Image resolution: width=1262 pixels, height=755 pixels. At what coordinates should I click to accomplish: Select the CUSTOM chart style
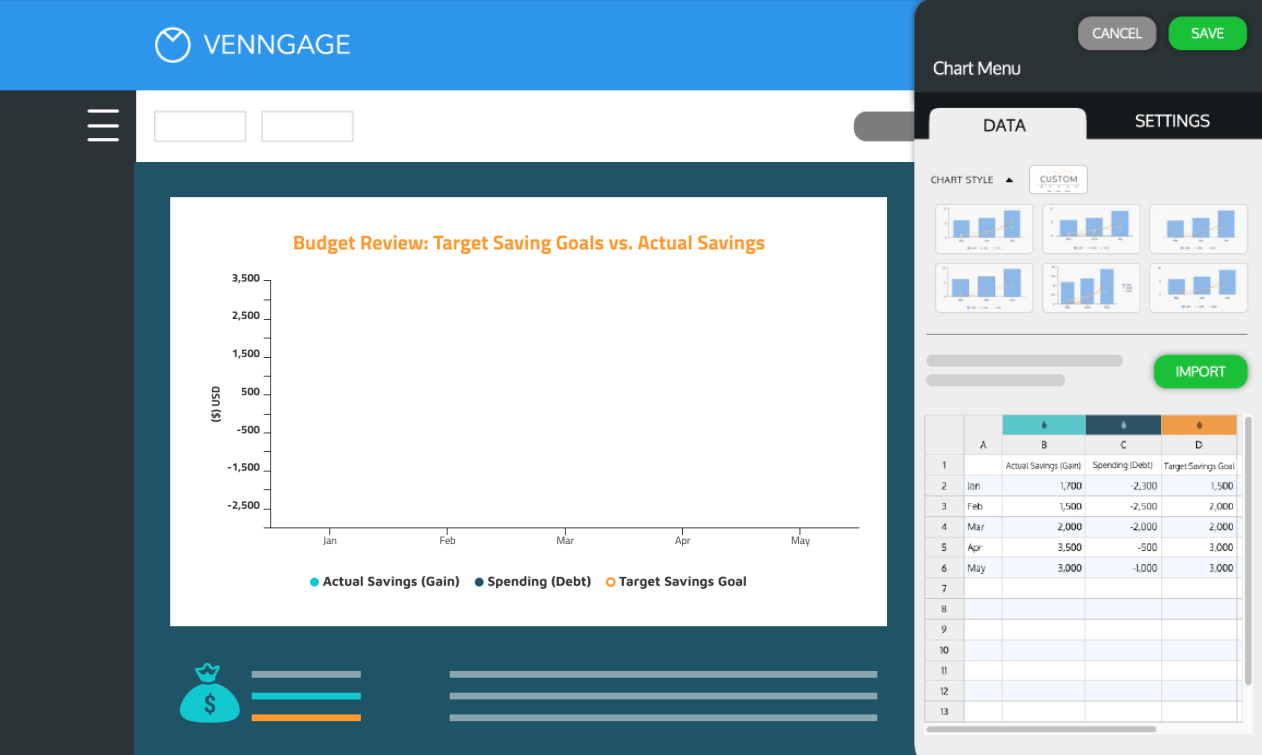click(x=1058, y=179)
